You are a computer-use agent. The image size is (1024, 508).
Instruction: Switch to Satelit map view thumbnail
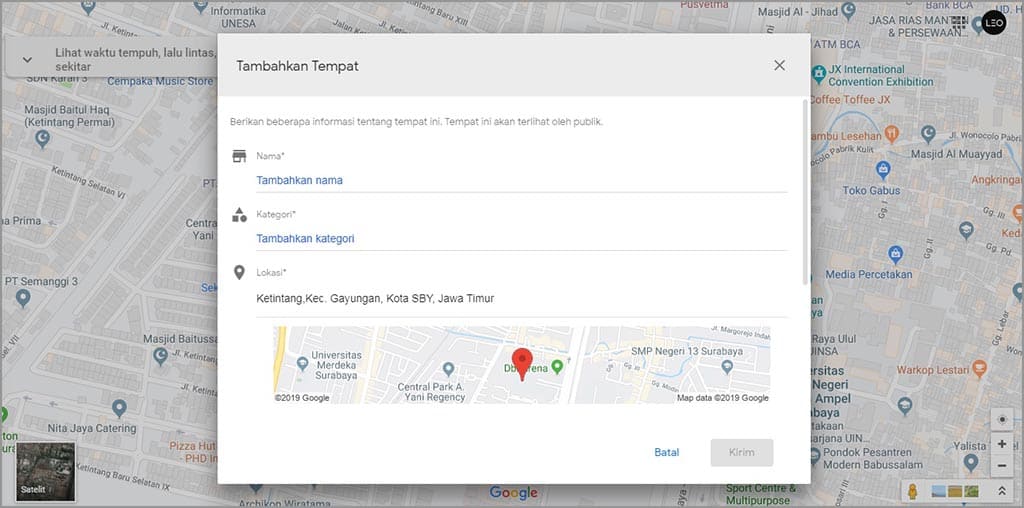46,472
